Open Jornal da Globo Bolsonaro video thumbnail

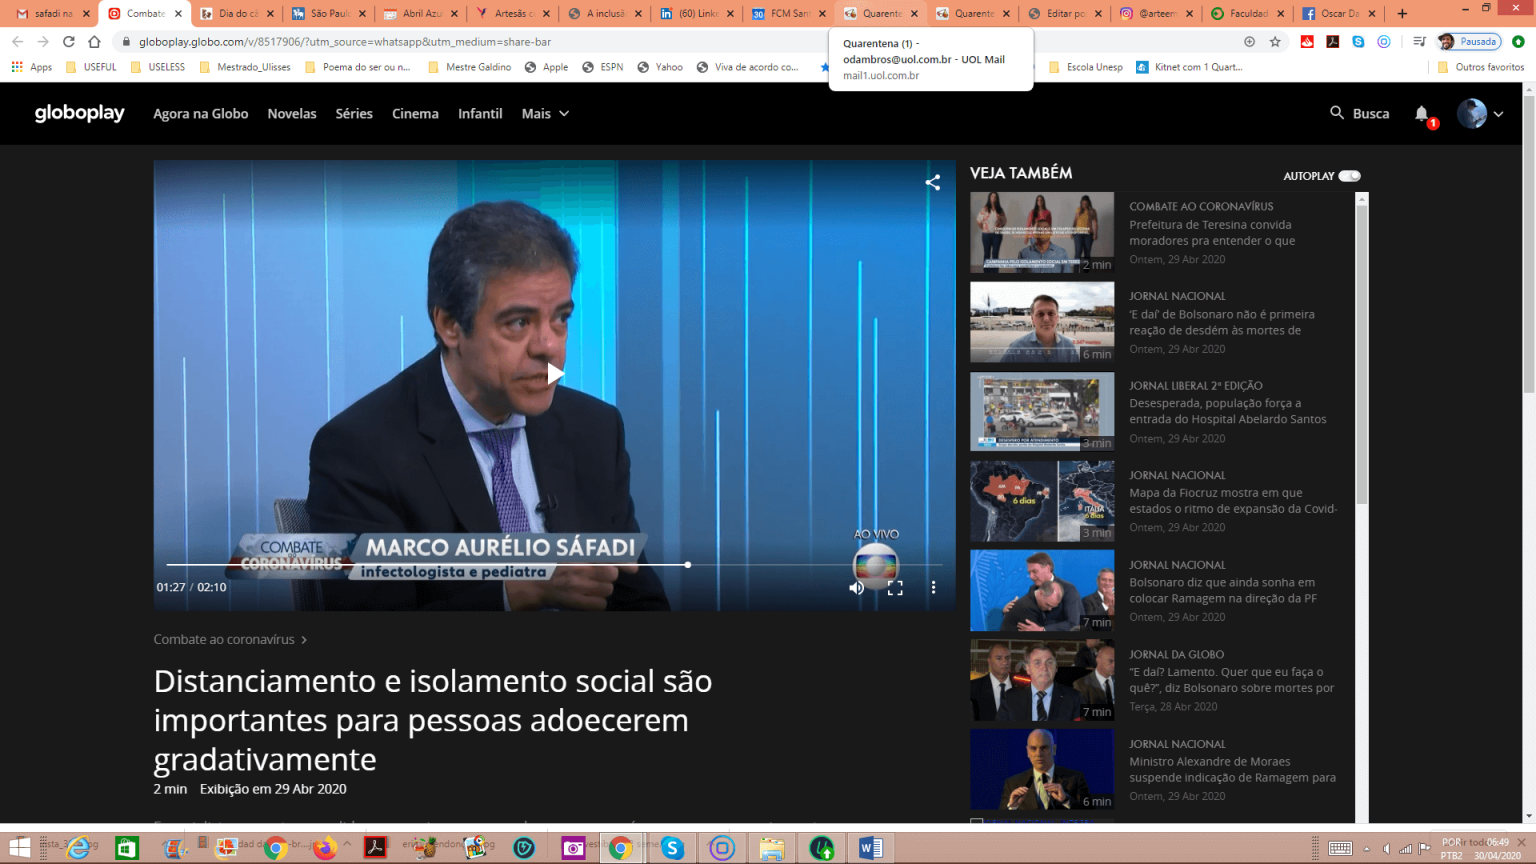[1042, 680]
